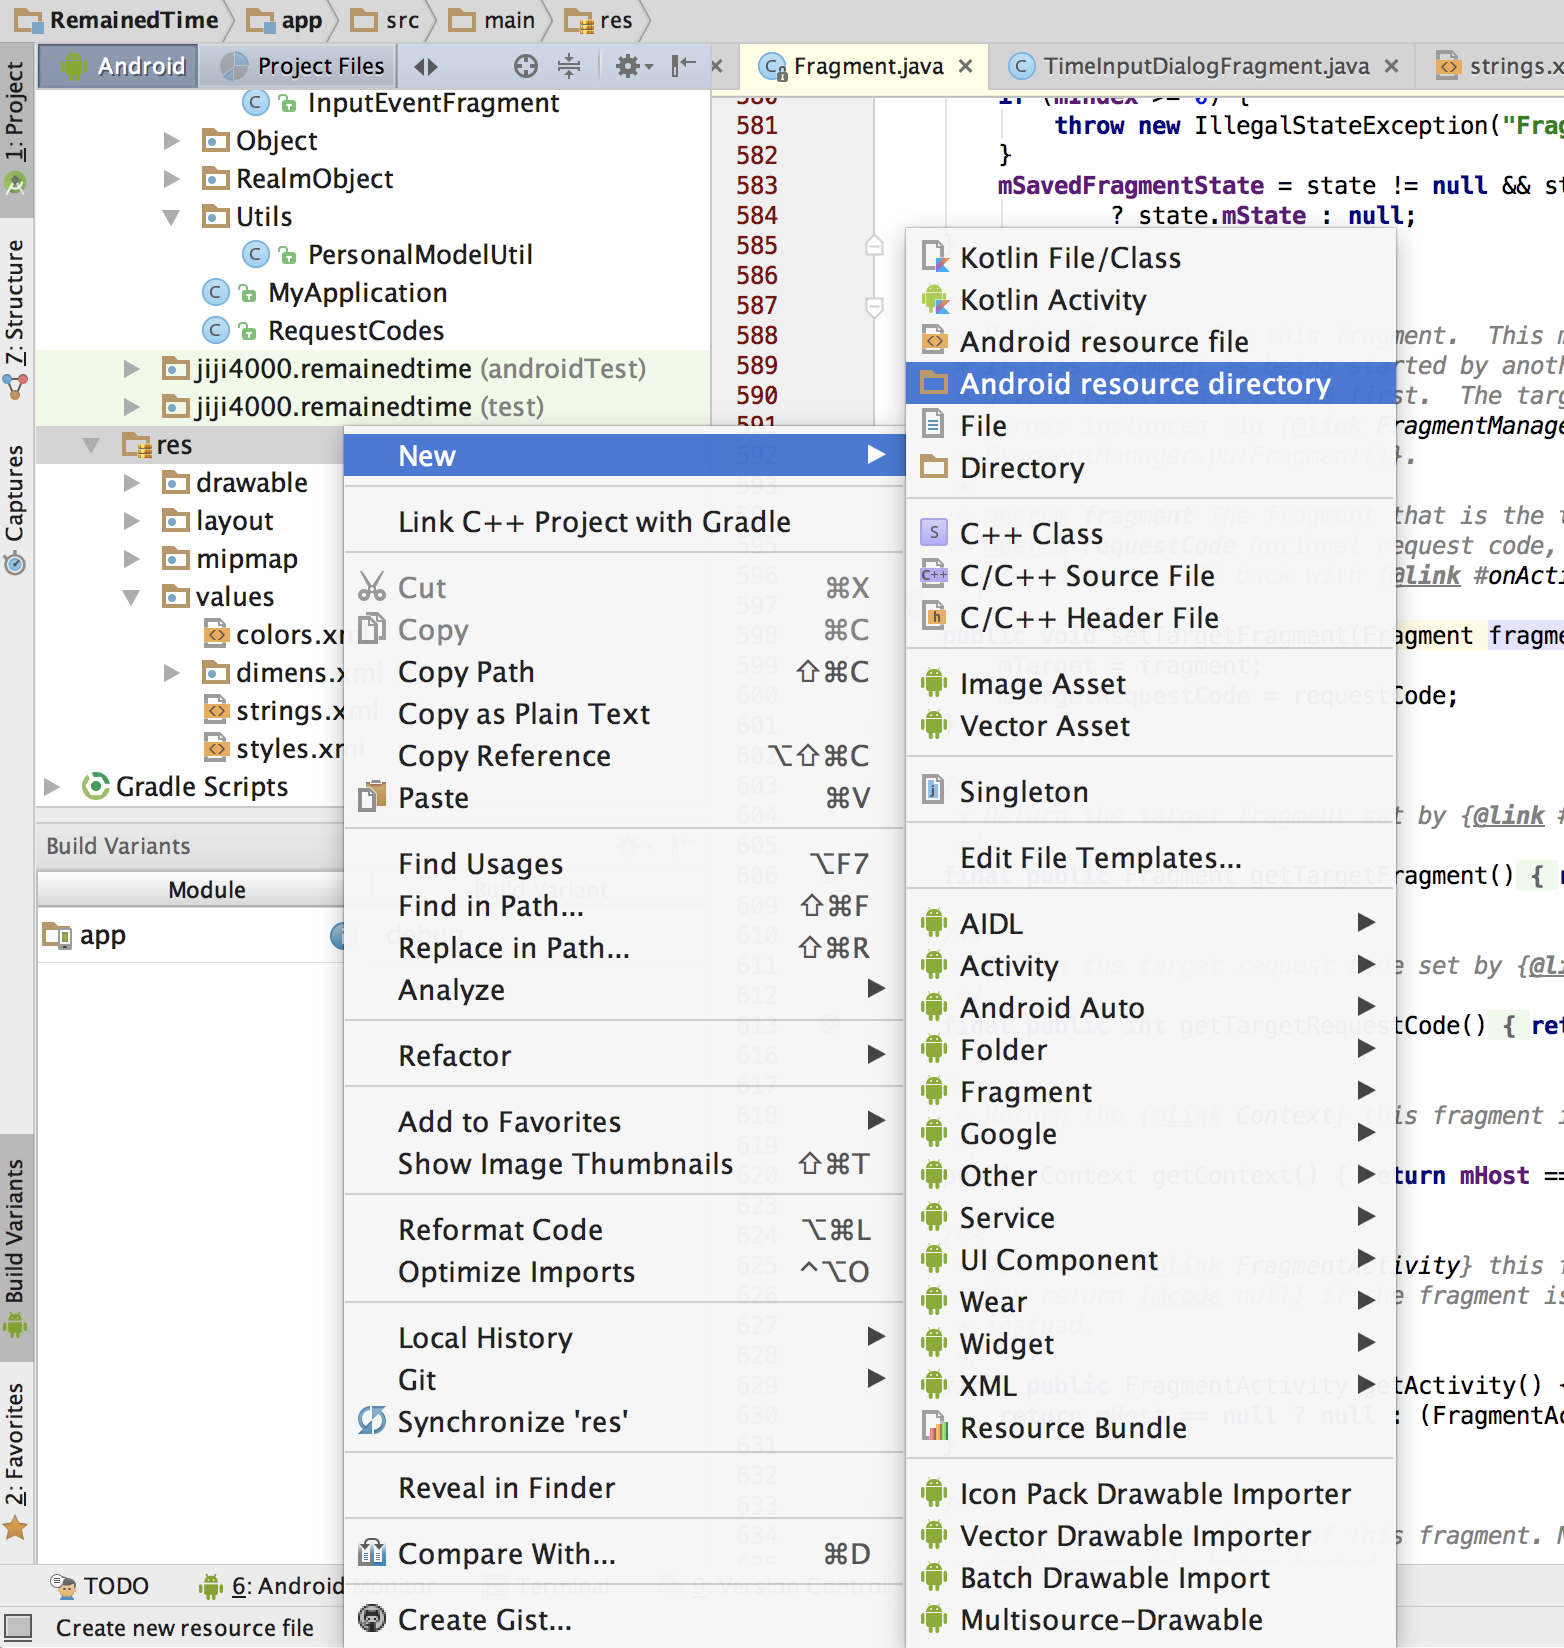Image resolution: width=1564 pixels, height=1648 pixels.
Task: Open the XML submenu
Action: [x=1150, y=1386]
